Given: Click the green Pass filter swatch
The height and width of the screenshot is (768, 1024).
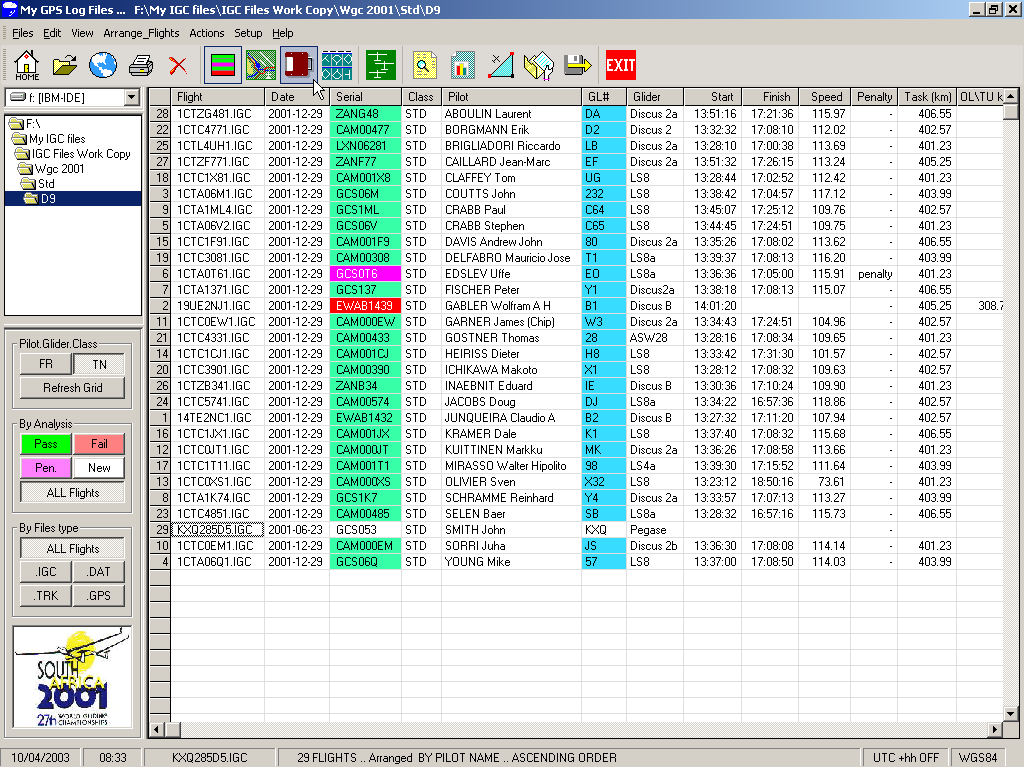Looking at the screenshot, I should click(46, 444).
